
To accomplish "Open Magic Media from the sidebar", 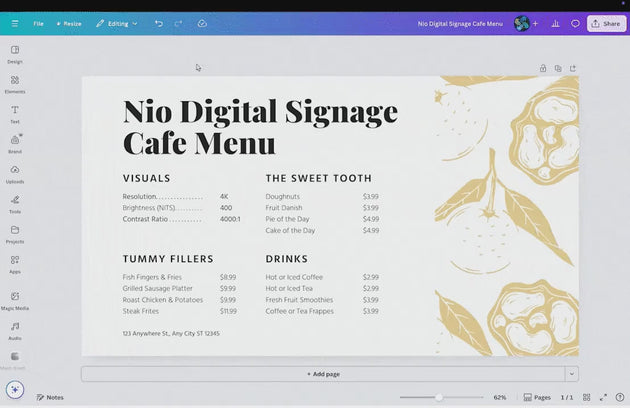I will click(x=15, y=299).
